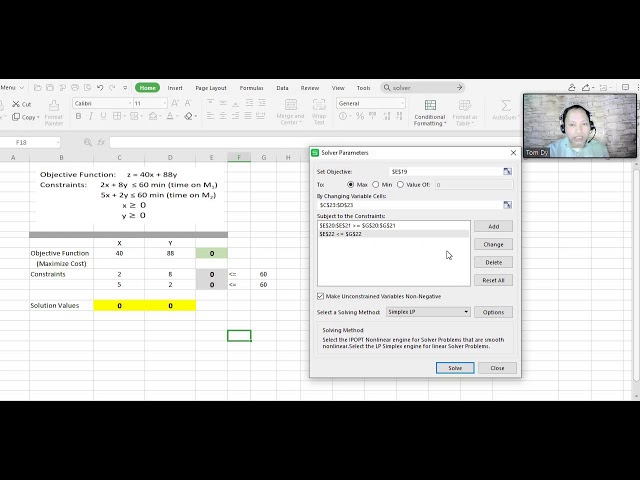
Task: Switch to the Home tab
Action: point(147,88)
